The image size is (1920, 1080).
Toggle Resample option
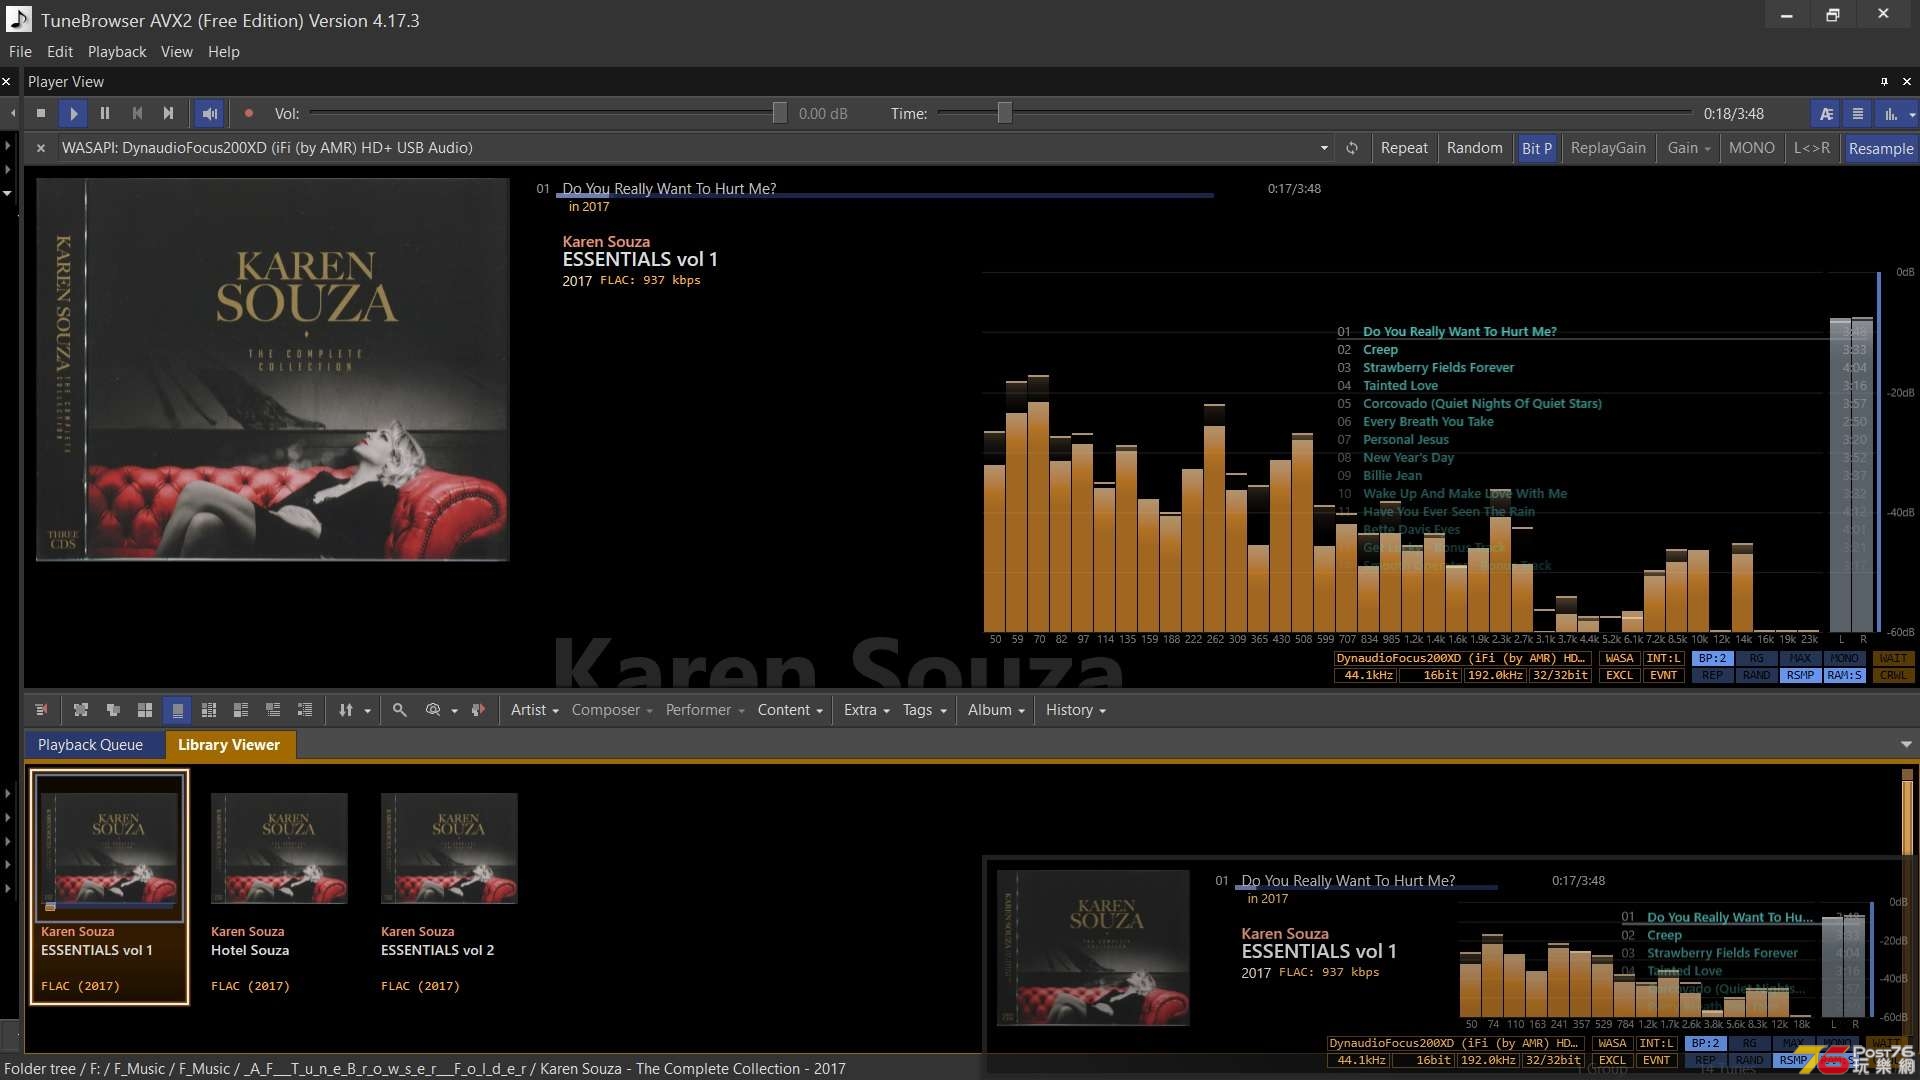point(1880,148)
